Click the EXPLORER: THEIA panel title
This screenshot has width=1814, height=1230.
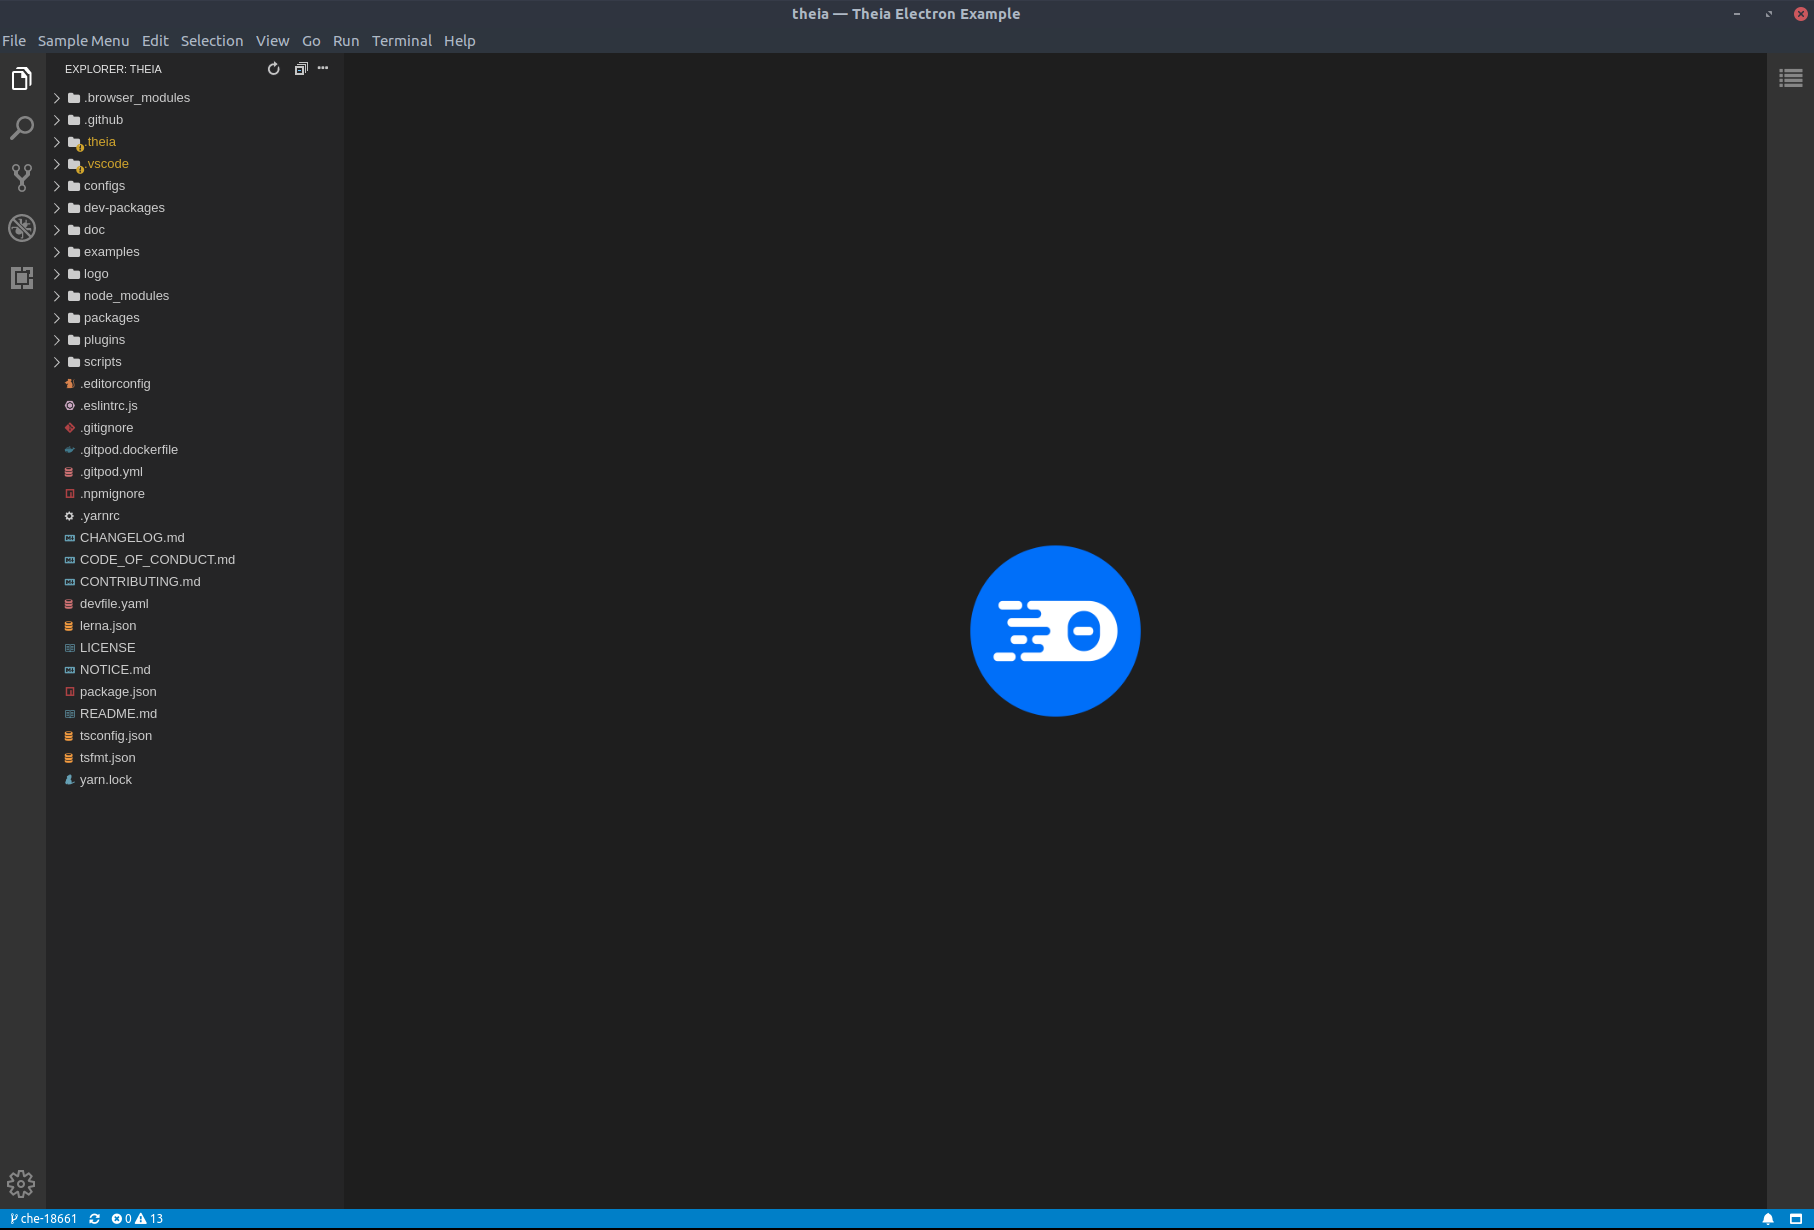pyautogui.click(x=113, y=69)
